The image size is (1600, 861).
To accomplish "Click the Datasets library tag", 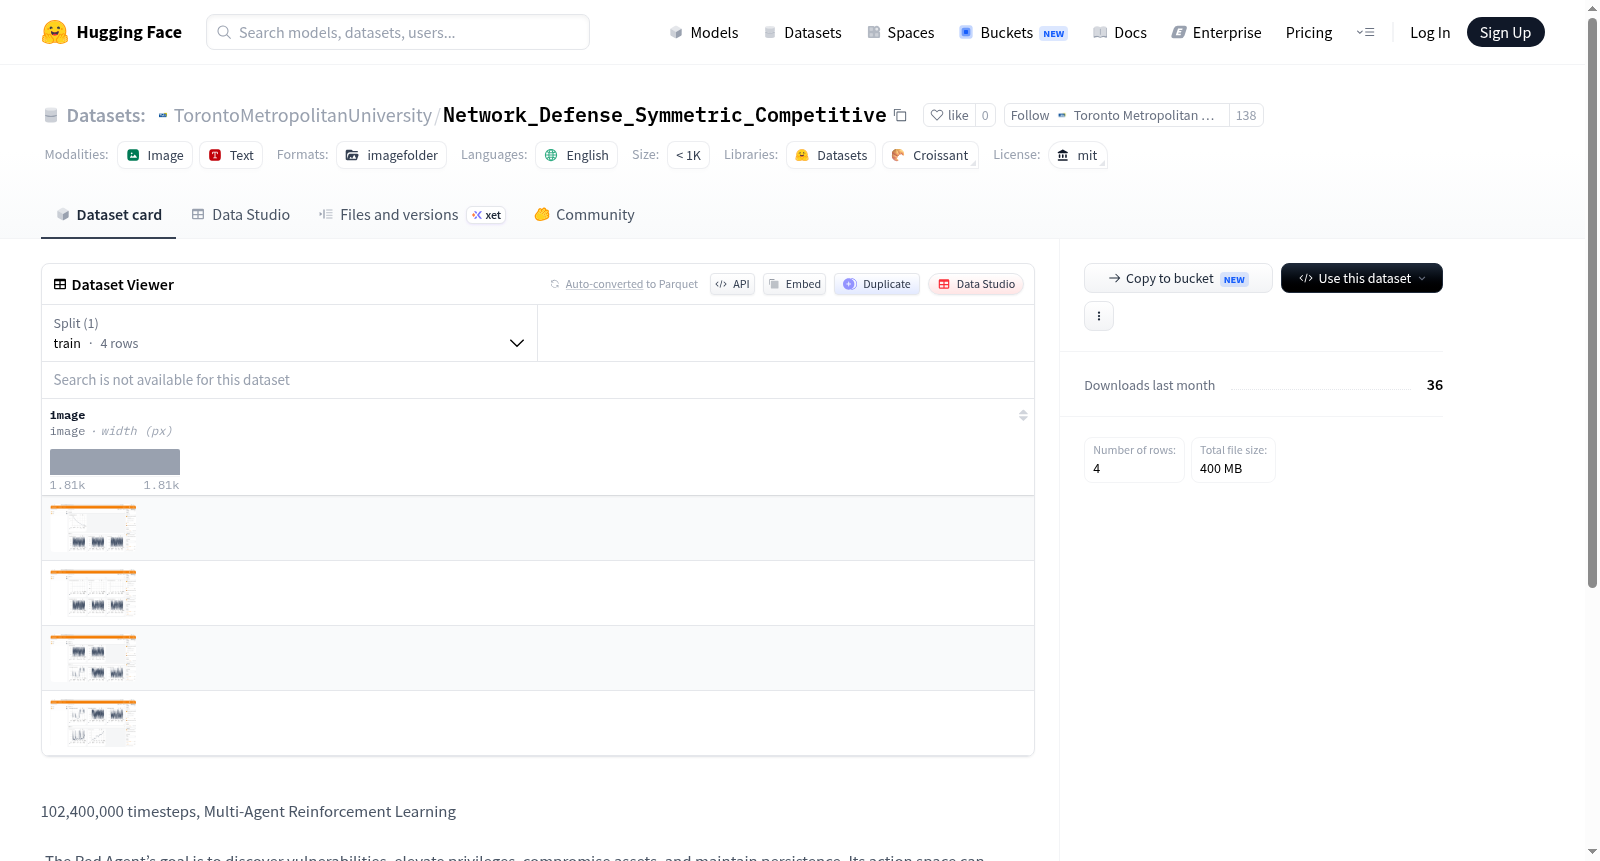I will tap(831, 155).
